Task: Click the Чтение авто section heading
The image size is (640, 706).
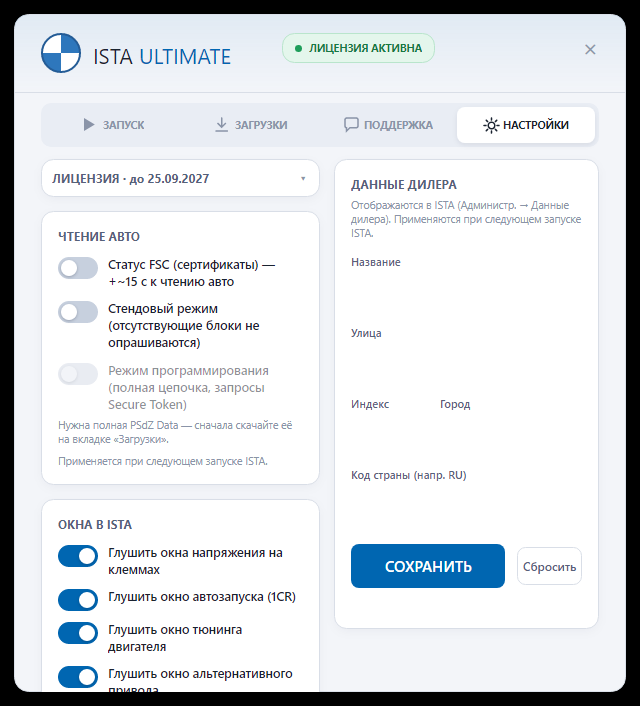Action: tap(99, 236)
